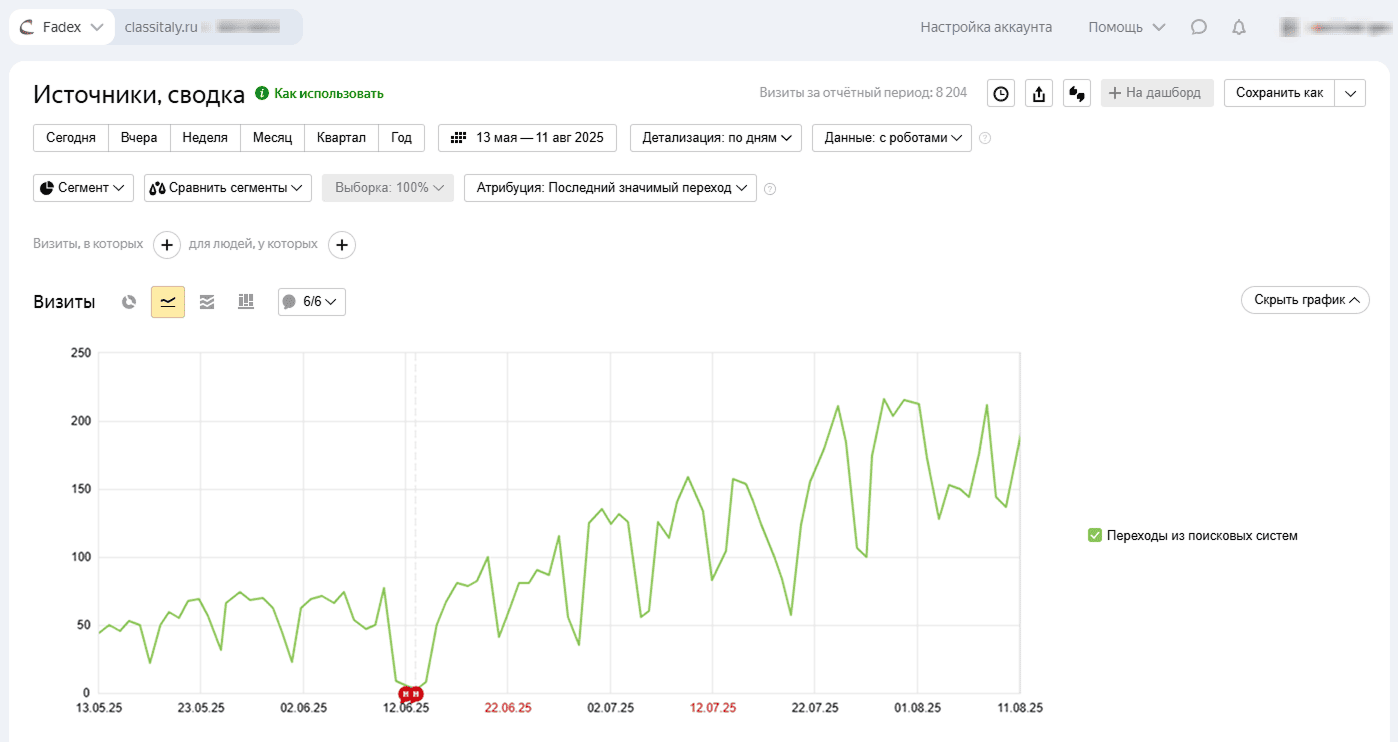Add a visit condition with plus button
The height and width of the screenshot is (742, 1398).
(x=167, y=244)
